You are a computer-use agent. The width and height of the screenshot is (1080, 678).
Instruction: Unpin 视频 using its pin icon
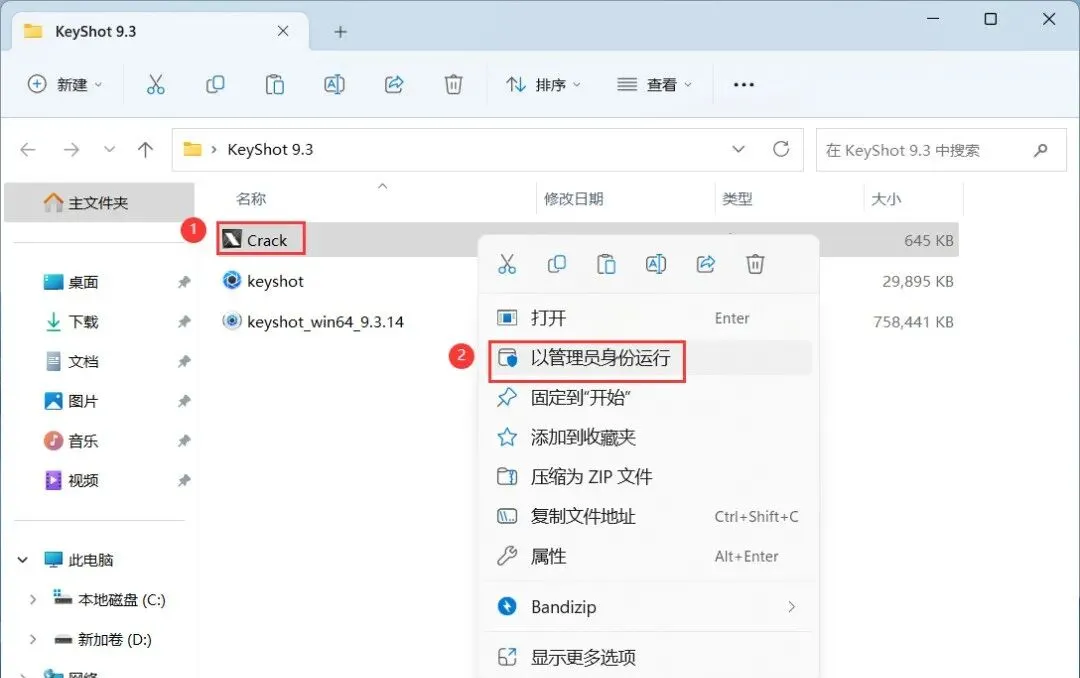pos(184,480)
